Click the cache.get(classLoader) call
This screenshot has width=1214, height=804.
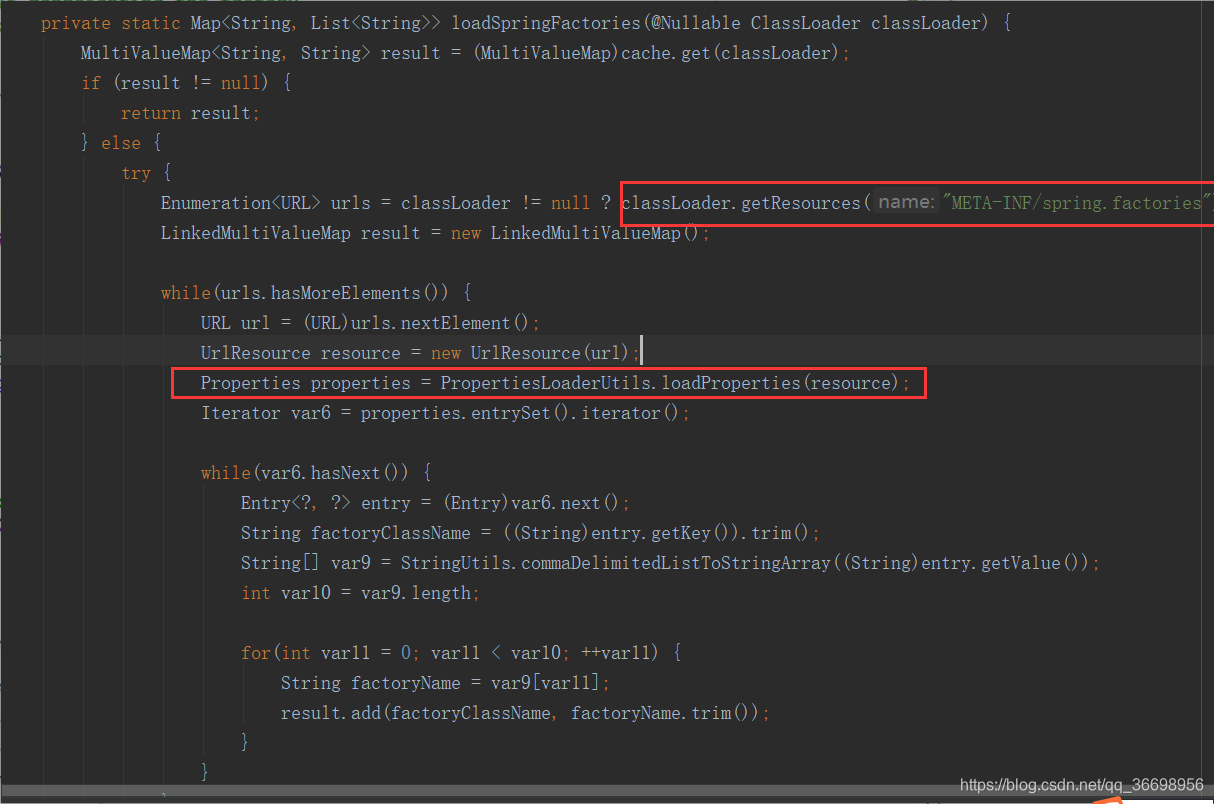click(x=732, y=53)
